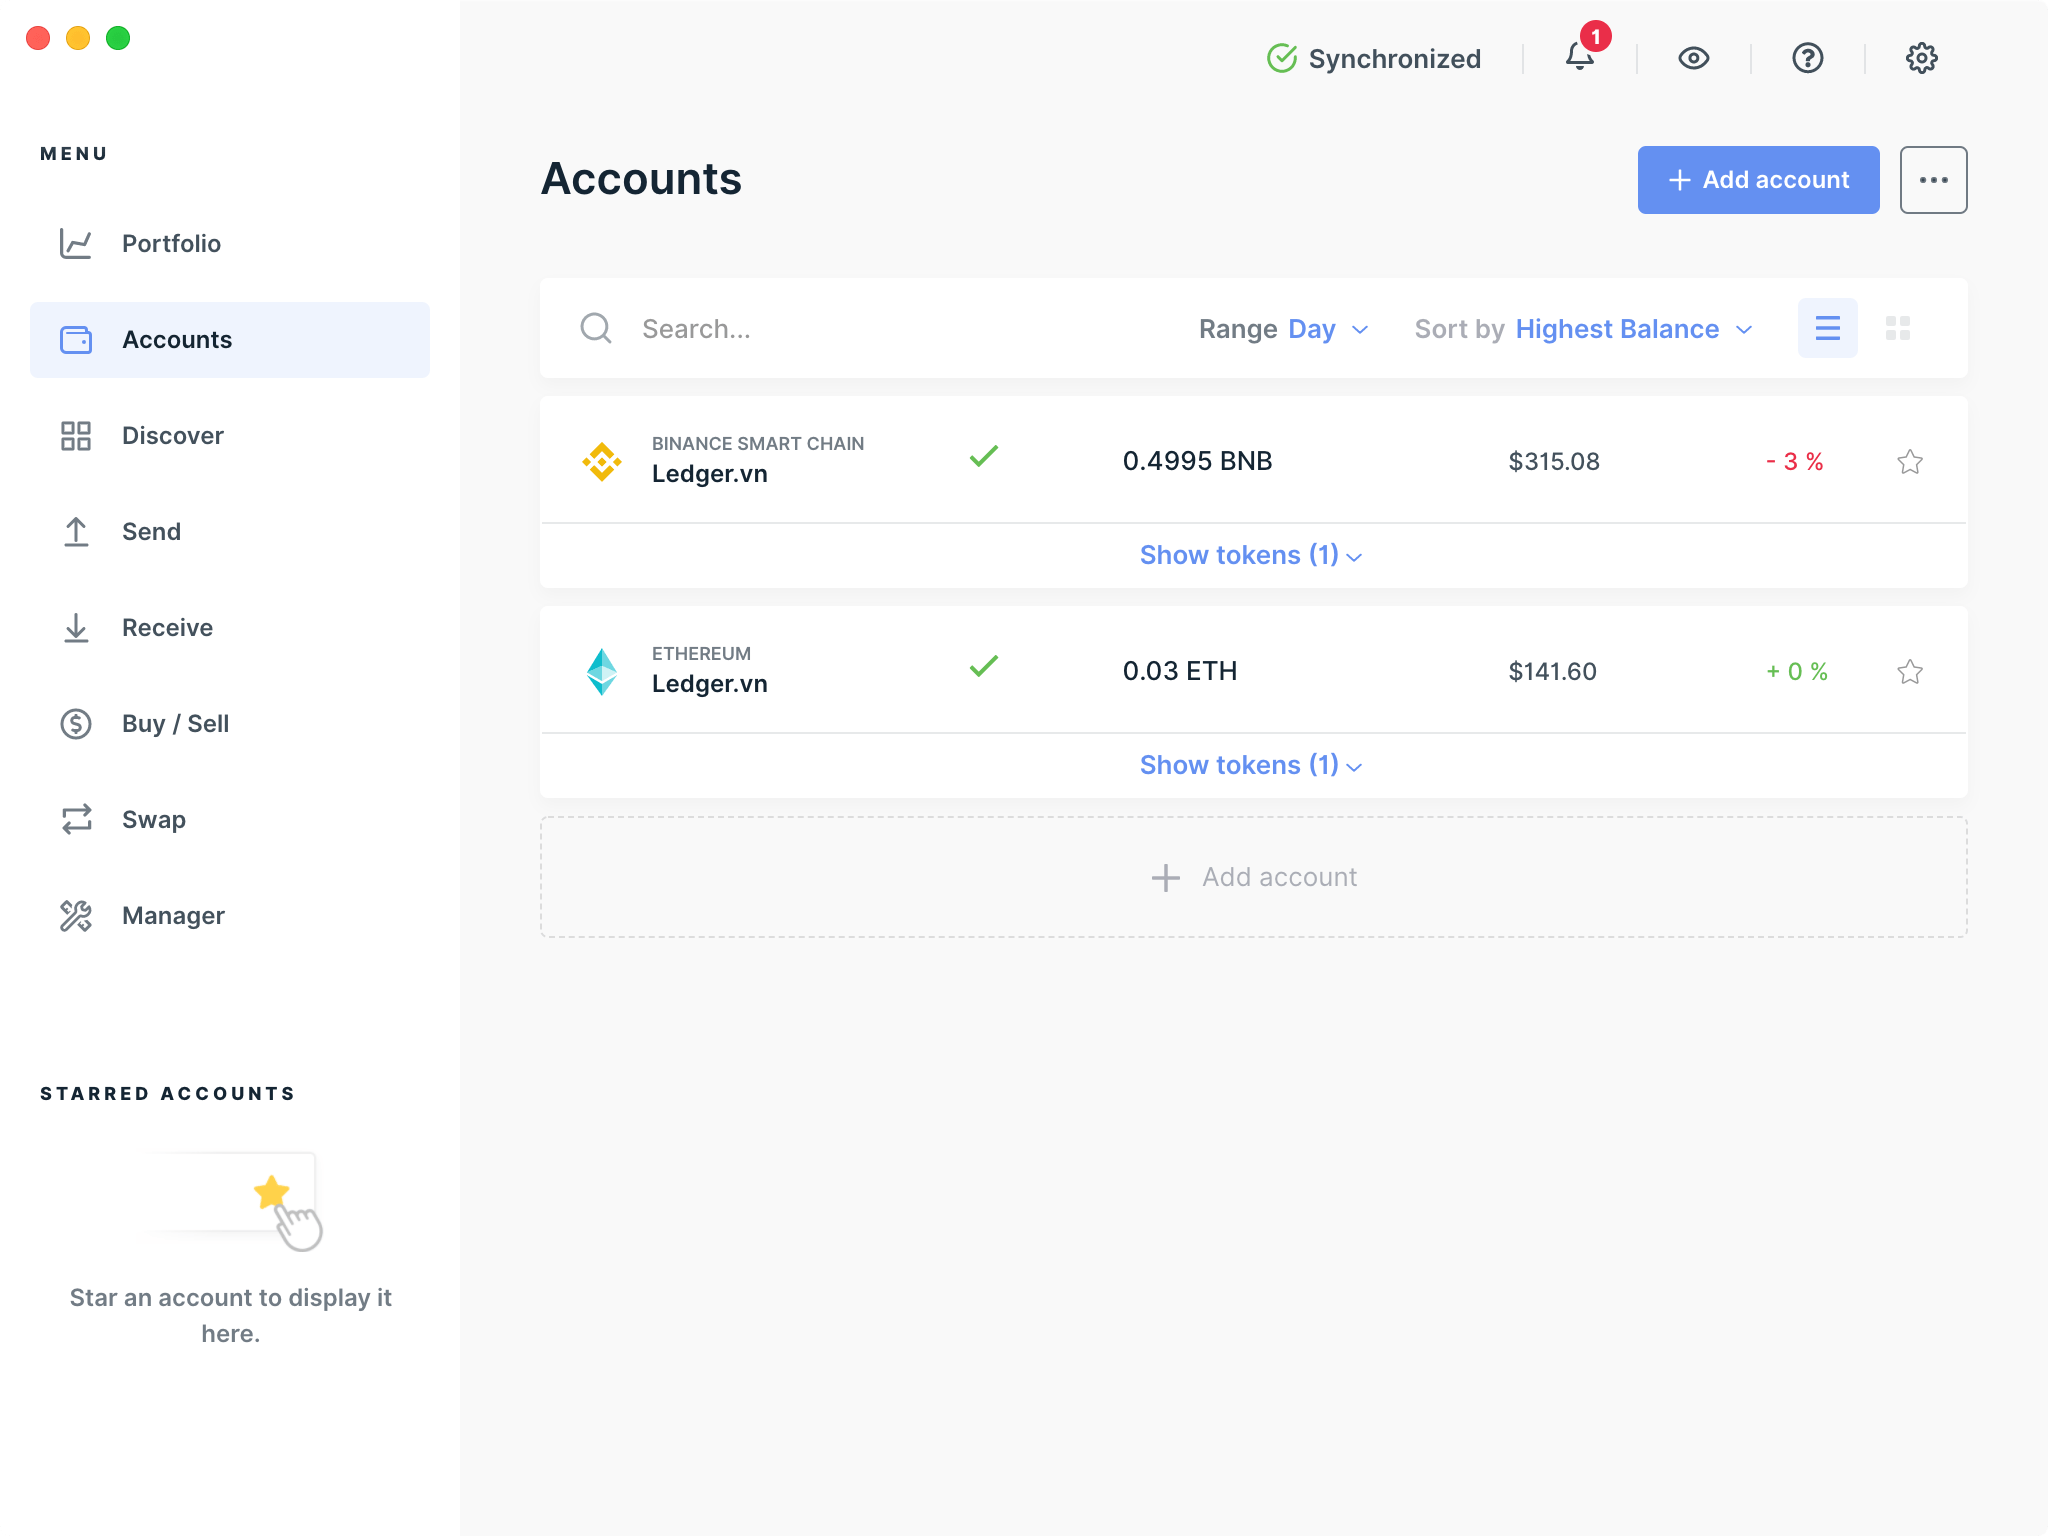The width and height of the screenshot is (2048, 1536).
Task: Open the help question mark icon
Action: pos(1807,58)
